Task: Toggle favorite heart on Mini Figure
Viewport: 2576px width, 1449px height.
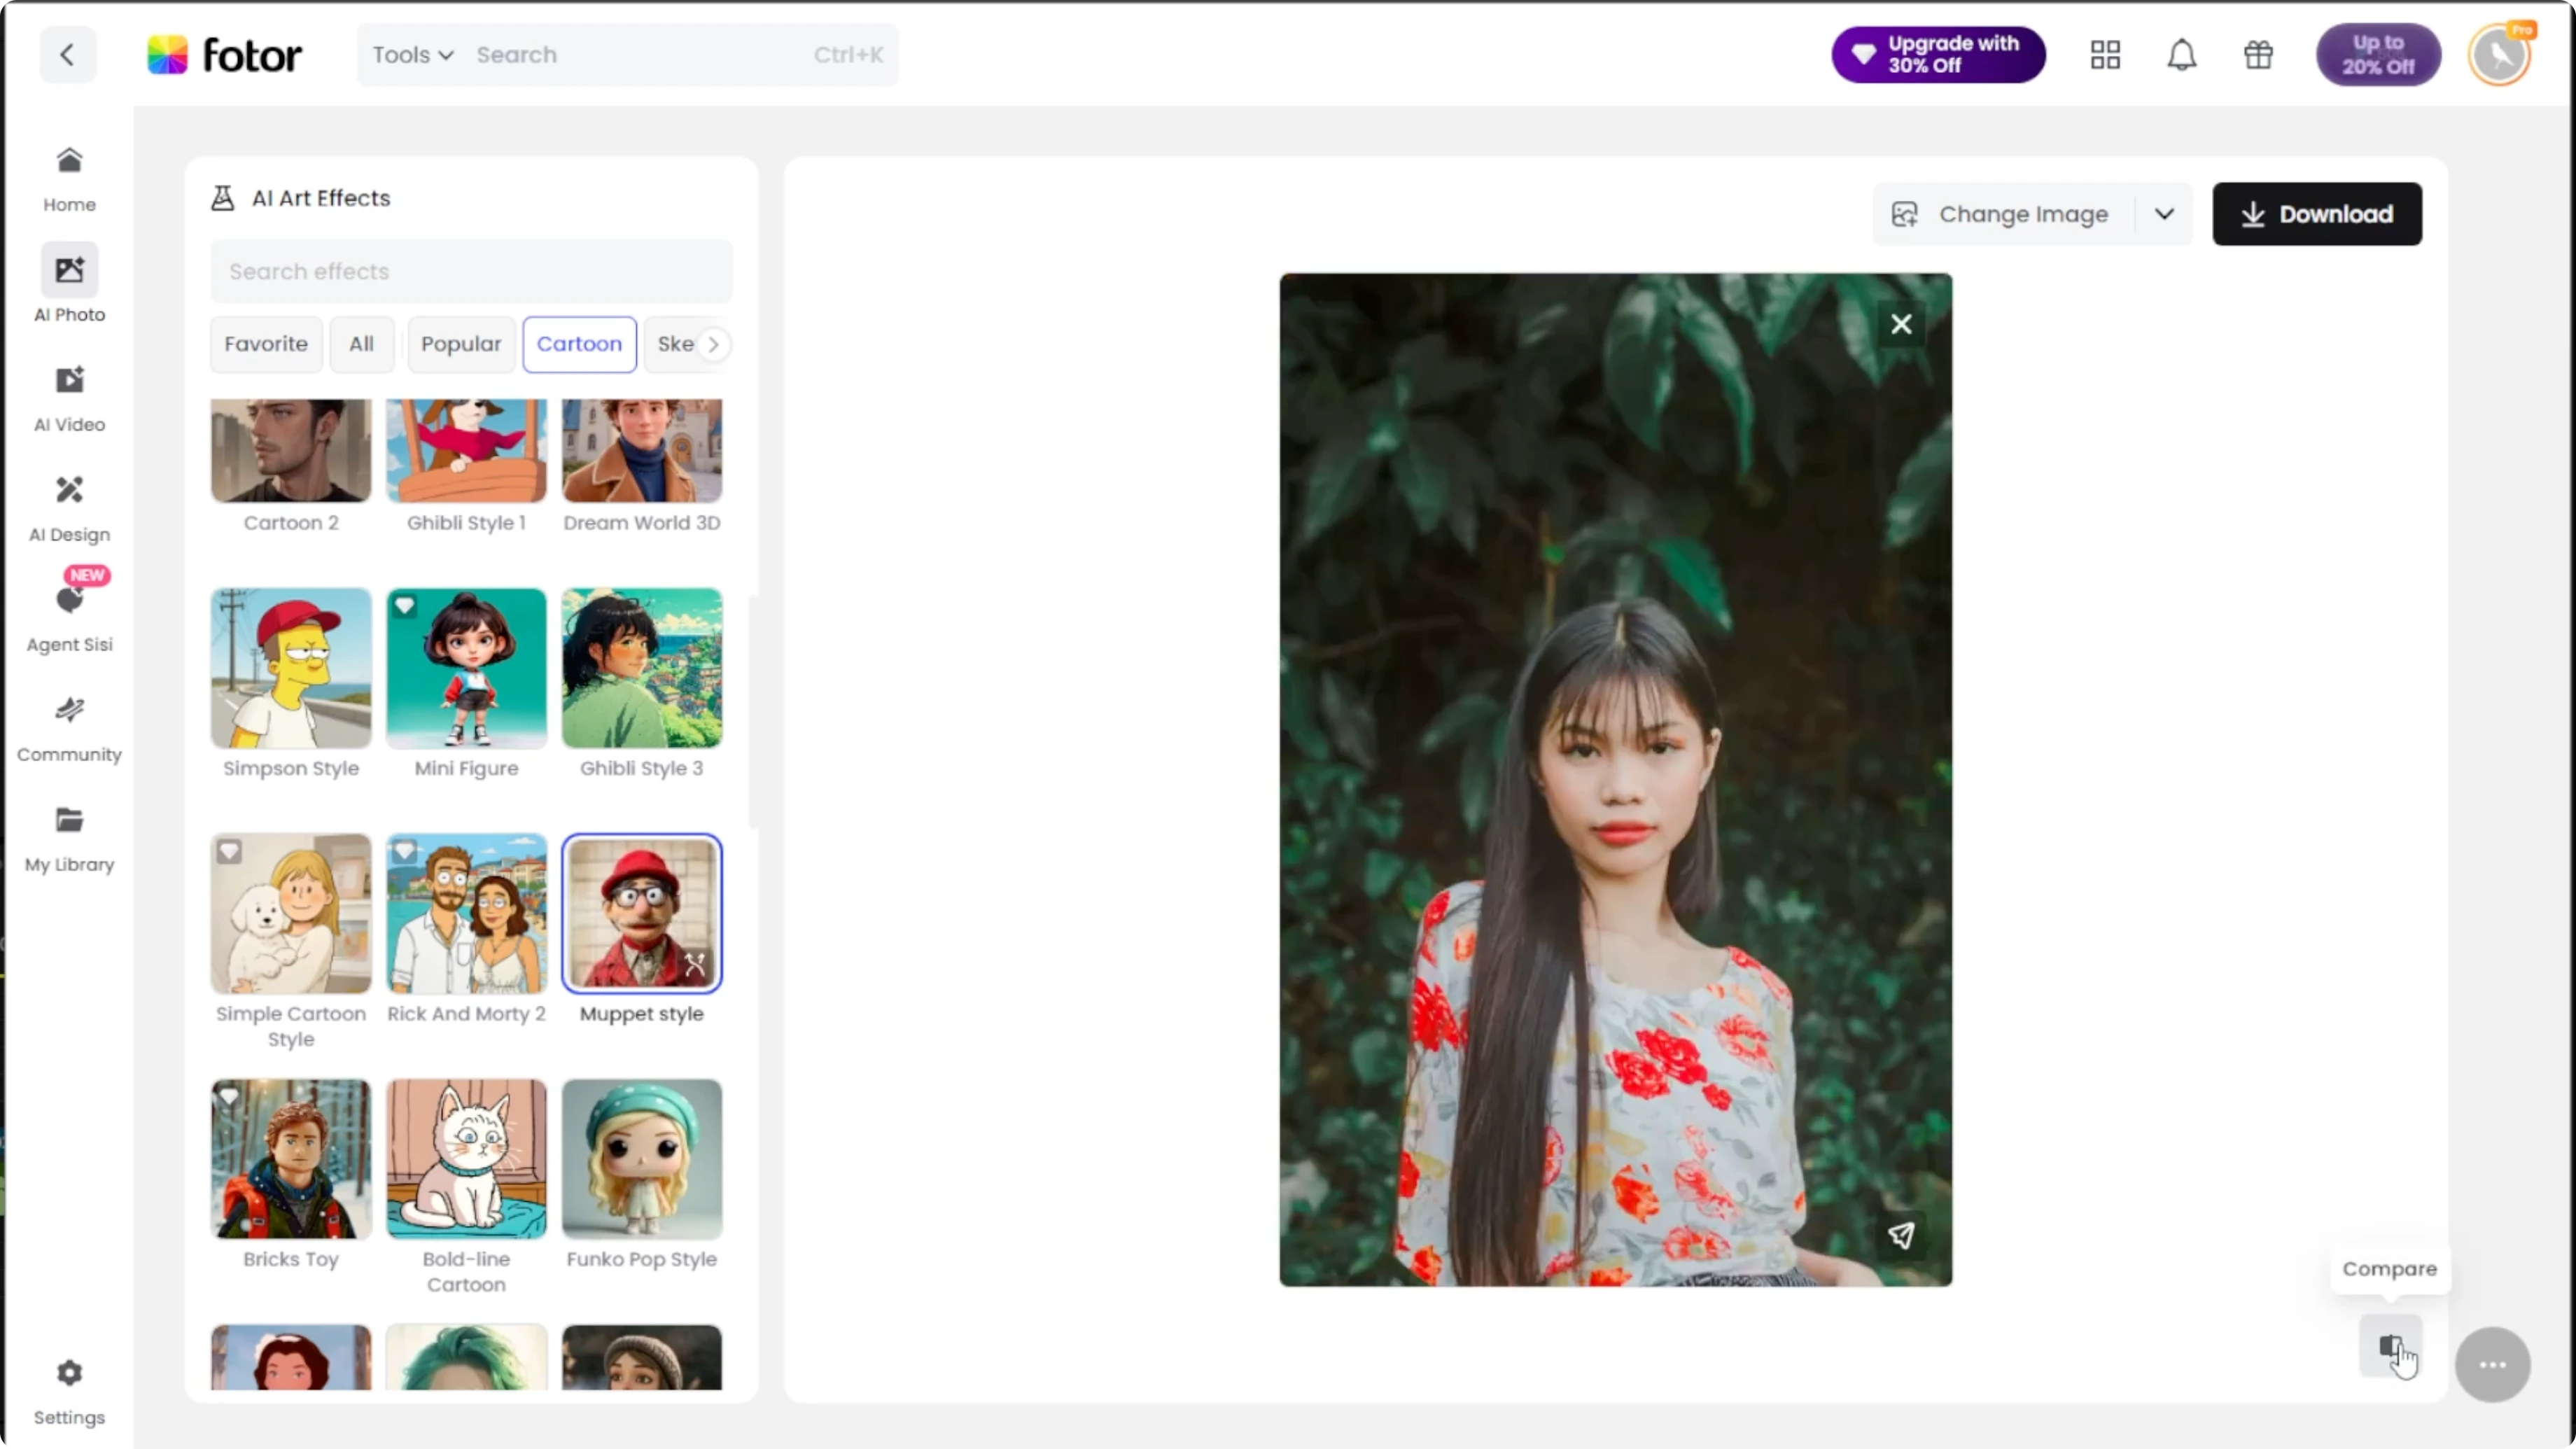Action: [403, 605]
